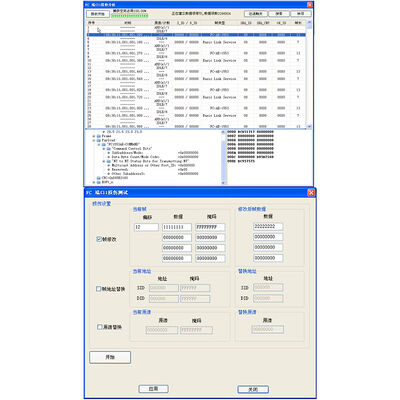Image resolution: width=400 pixels, height=400 pixels.
Task: Collapse the Payload tree node
Action: [94, 140]
